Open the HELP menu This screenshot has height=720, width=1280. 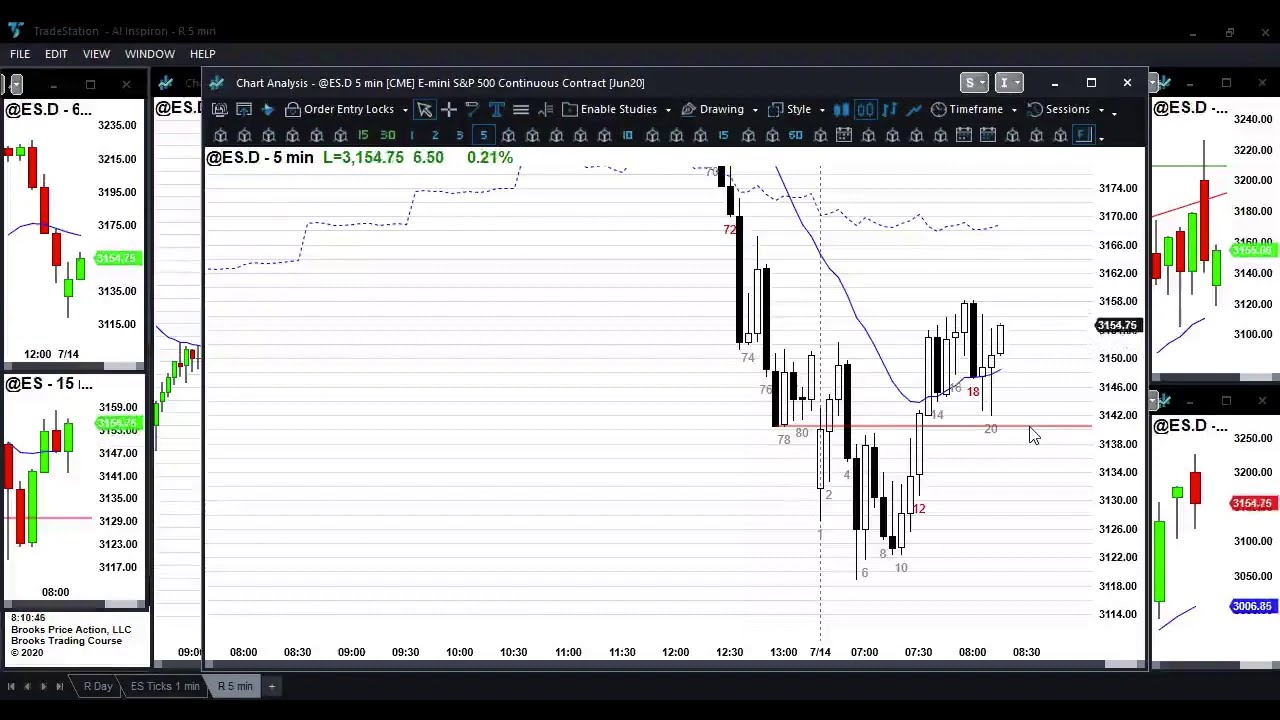[202, 54]
